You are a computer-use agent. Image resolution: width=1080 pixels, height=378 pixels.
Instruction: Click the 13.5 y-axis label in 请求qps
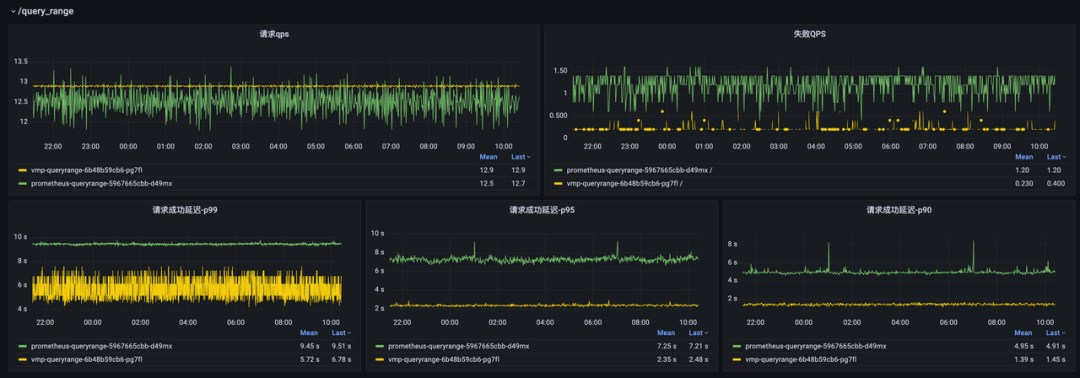coord(21,61)
